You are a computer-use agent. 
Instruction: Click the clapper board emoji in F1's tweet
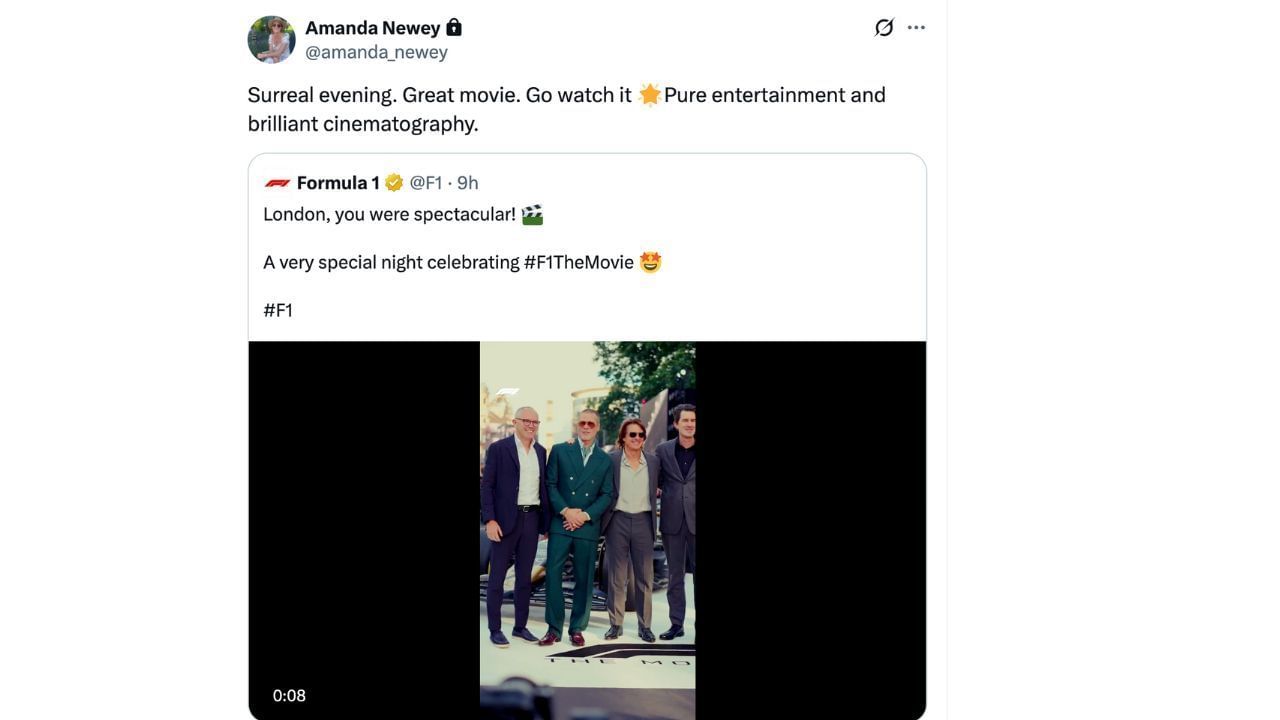click(x=531, y=213)
